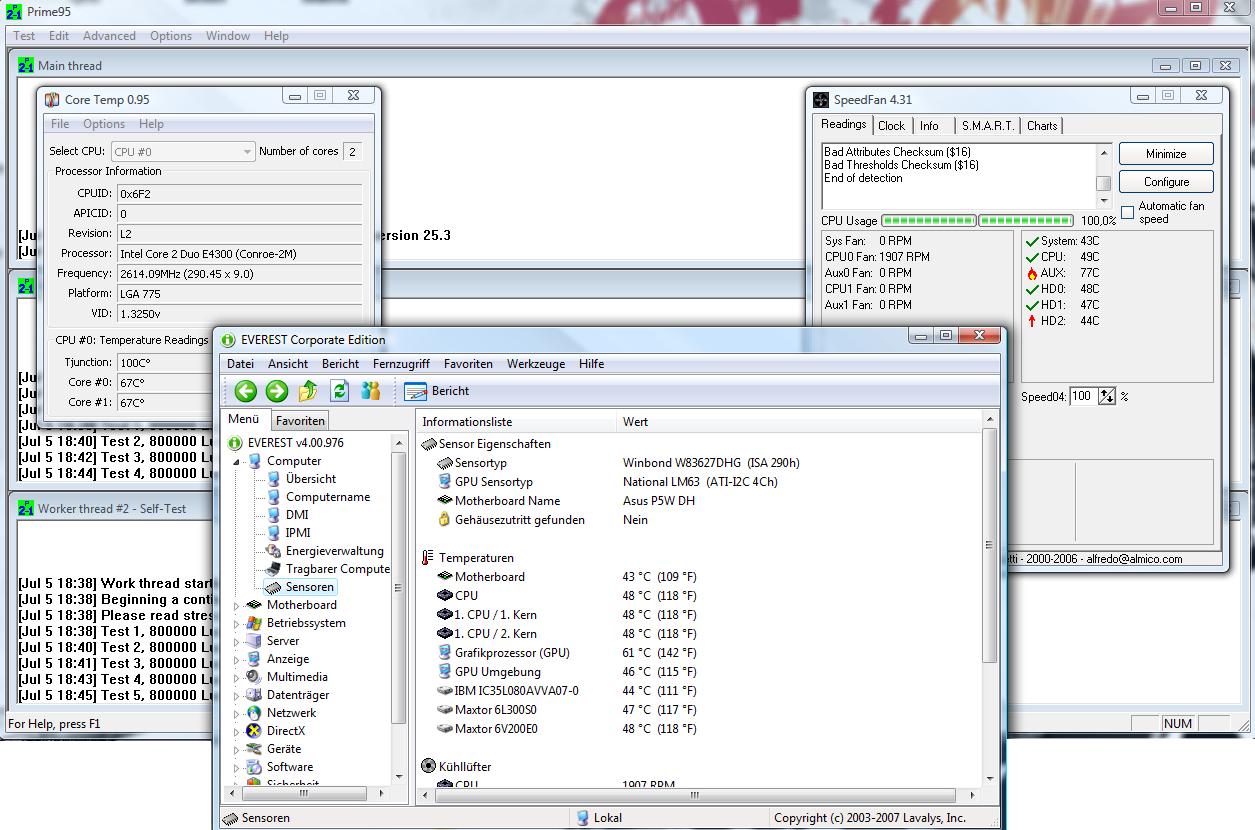Click the Multimedia speaker icon in the tree
The width and height of the screenshot is (1255, 830).
click(x=255, y=677)
